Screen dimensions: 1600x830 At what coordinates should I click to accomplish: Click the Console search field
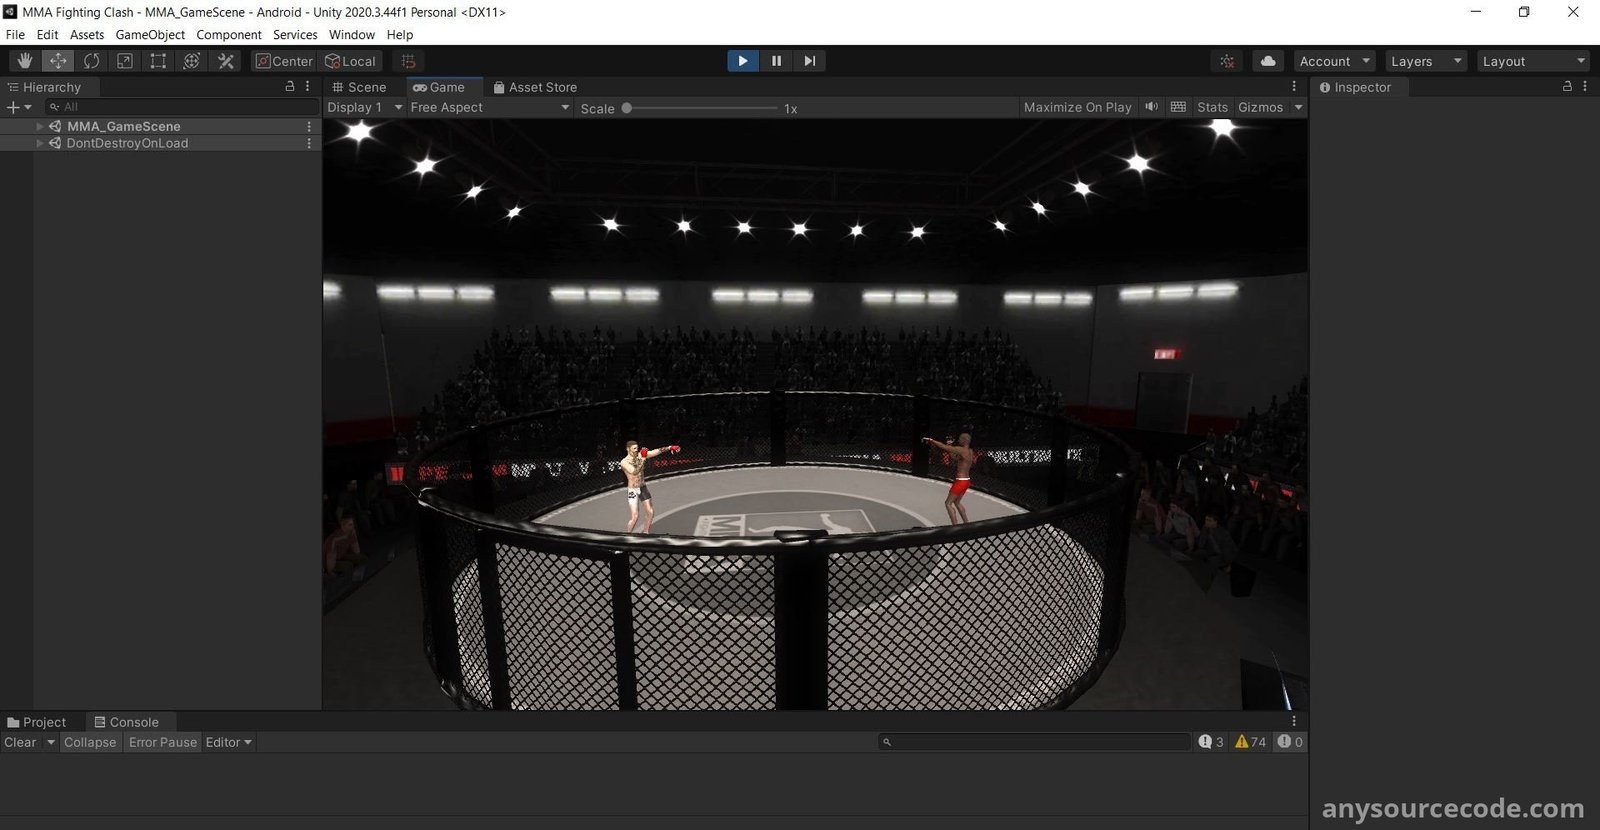pyautogui.click(x=1035, y=742)
